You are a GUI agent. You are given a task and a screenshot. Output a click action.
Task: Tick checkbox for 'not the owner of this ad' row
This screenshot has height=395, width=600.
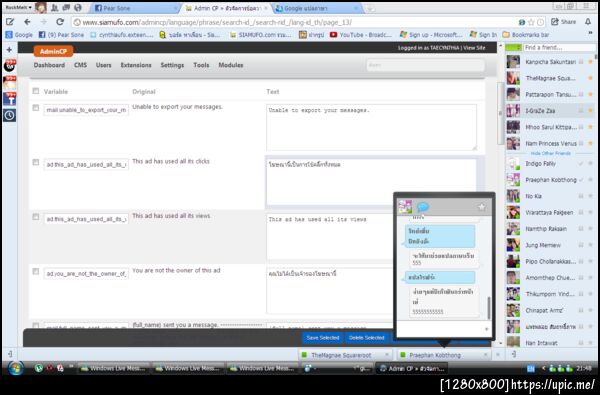[x=36, y=271]
